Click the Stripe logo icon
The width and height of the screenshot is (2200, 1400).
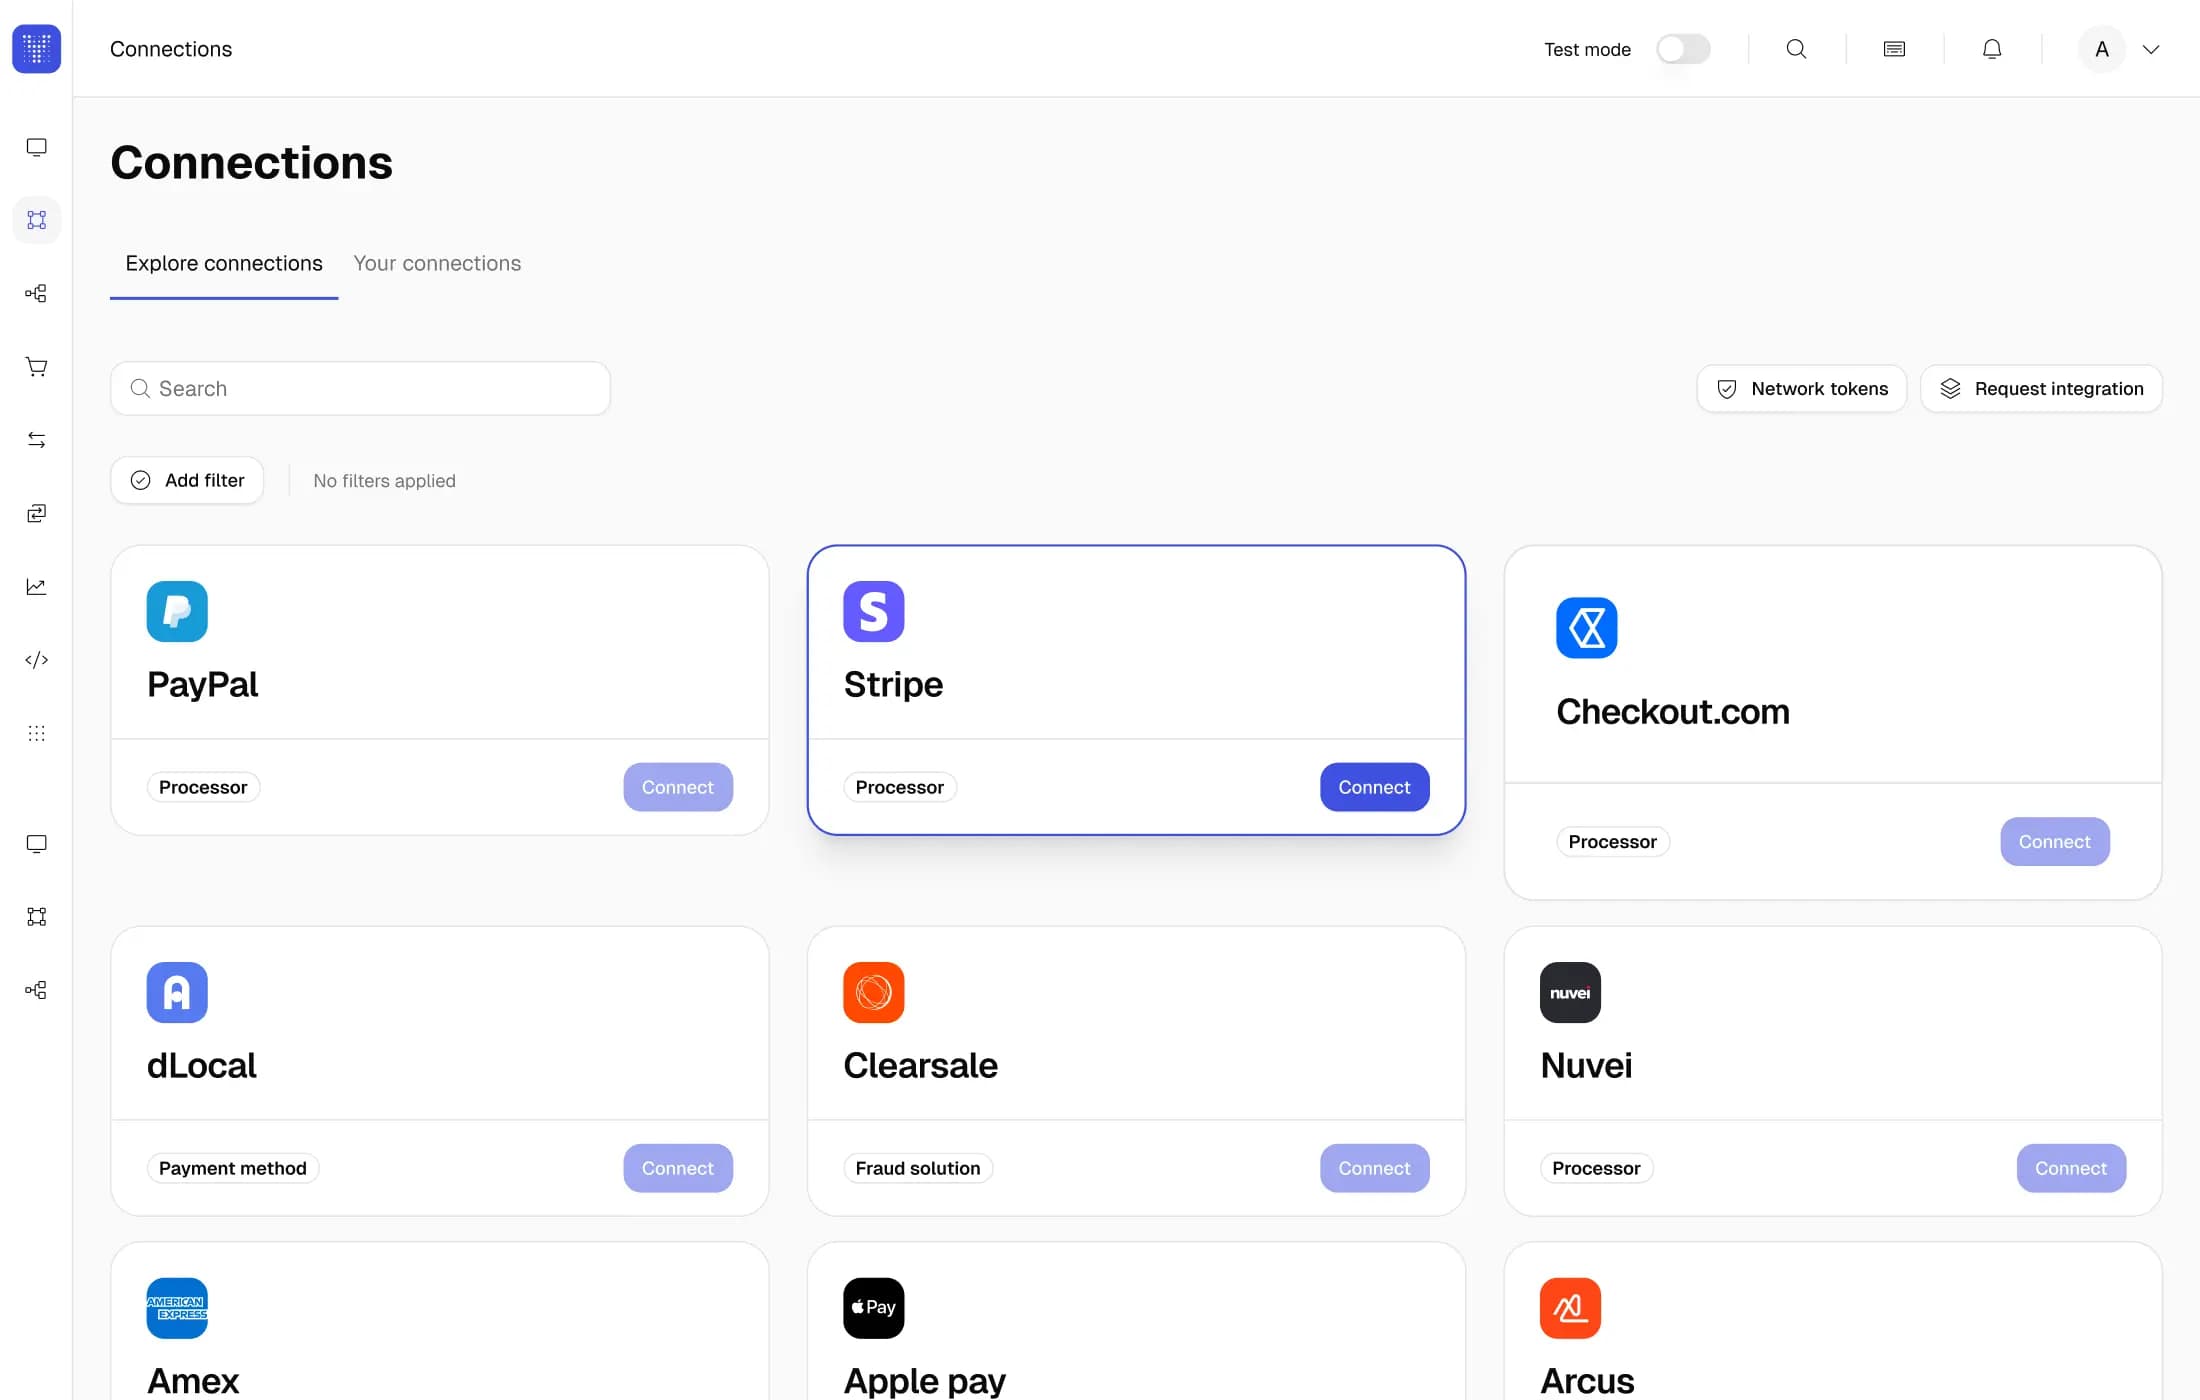click(x=874, y=611)
